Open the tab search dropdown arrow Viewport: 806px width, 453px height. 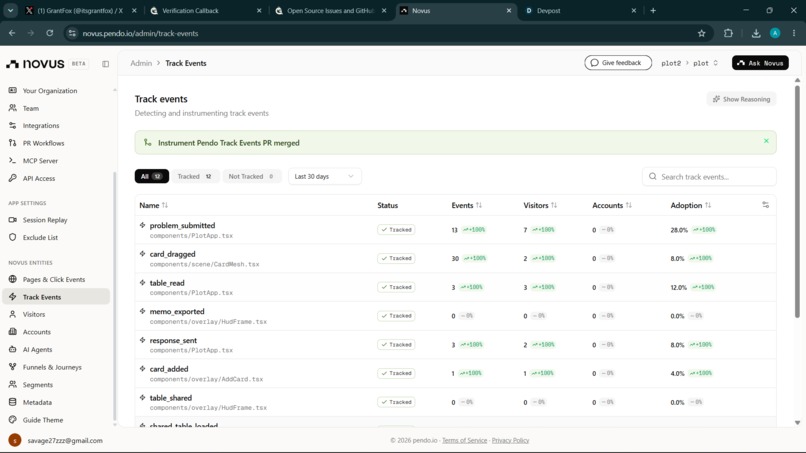pos(10,10)
